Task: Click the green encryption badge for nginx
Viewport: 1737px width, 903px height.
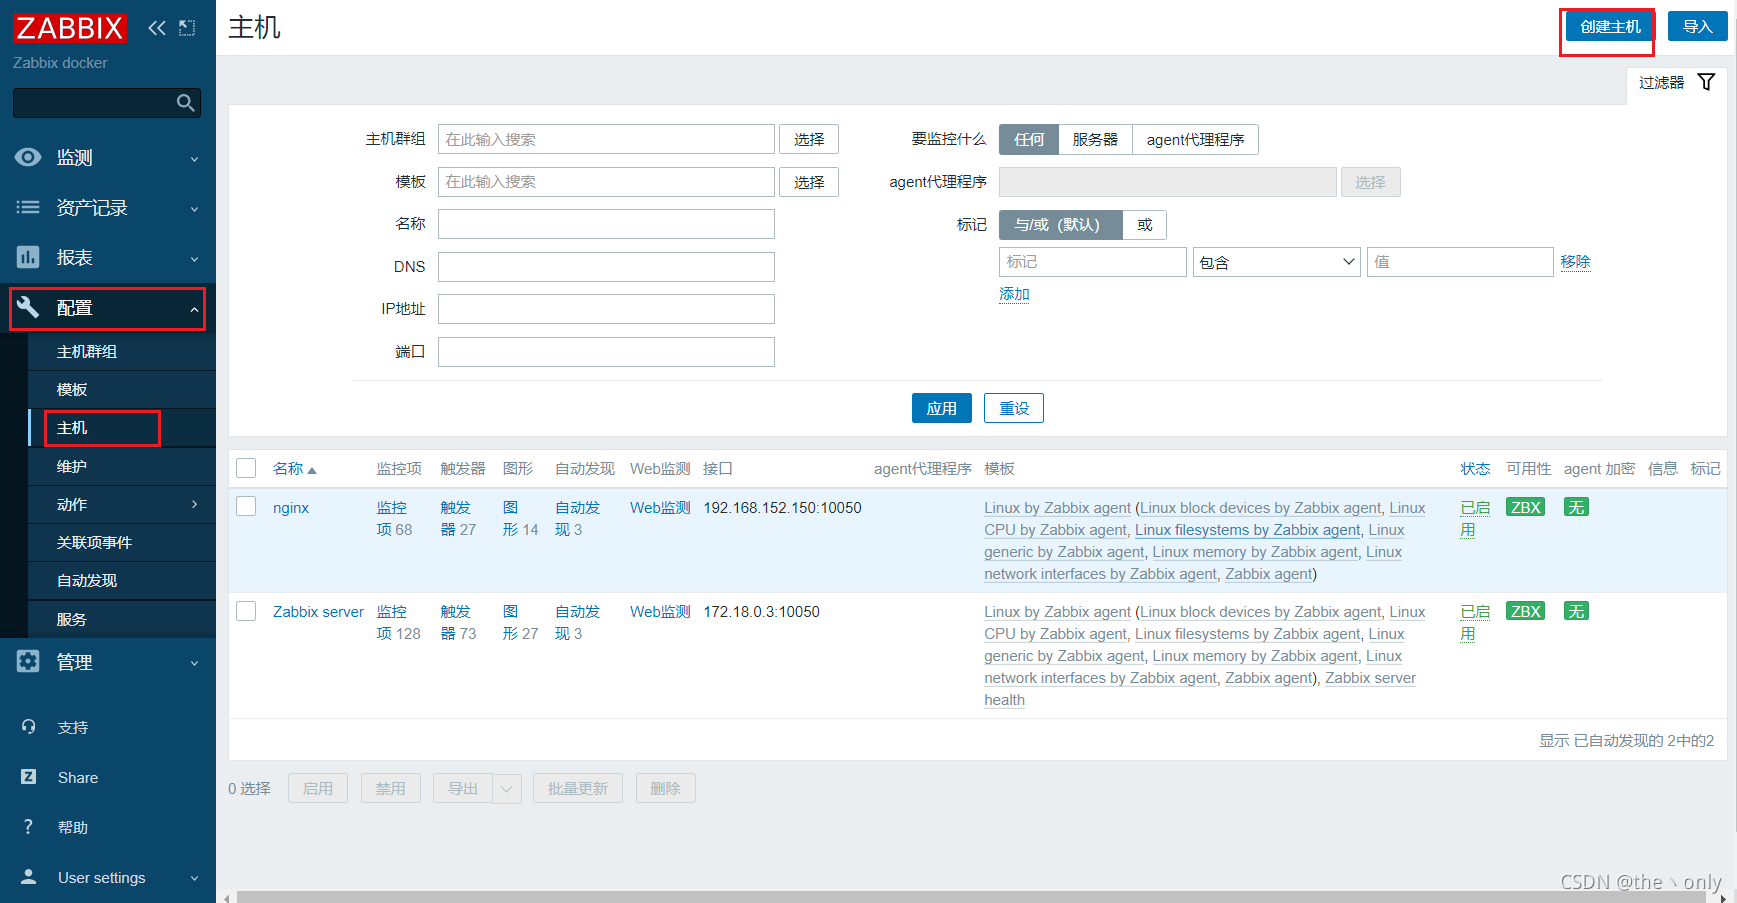Action: (x=1576, y=507)
